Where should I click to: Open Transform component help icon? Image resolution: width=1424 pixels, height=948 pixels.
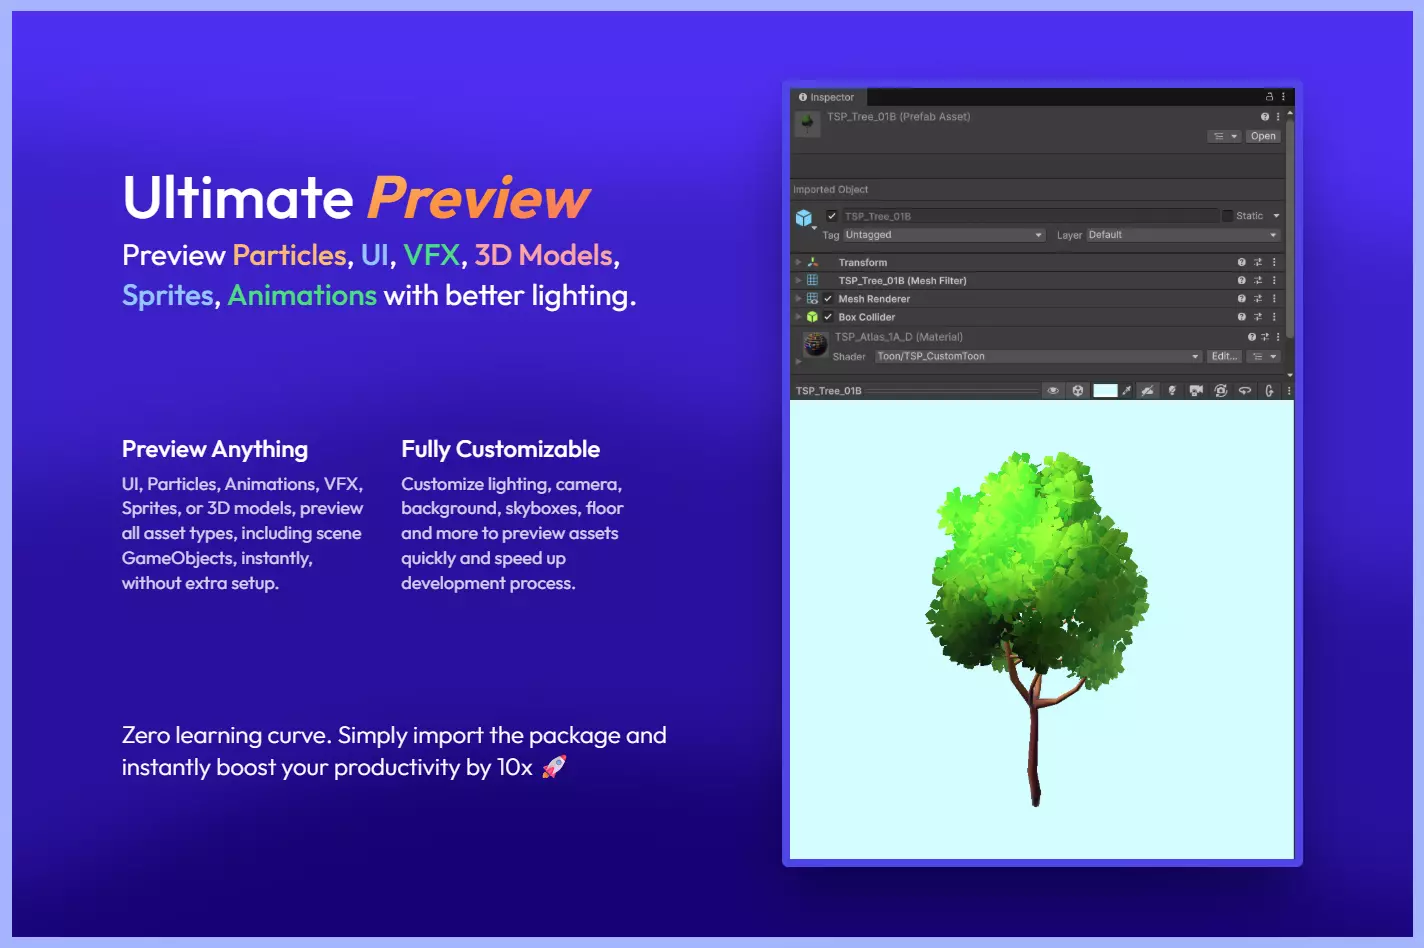click(1242, 263)
